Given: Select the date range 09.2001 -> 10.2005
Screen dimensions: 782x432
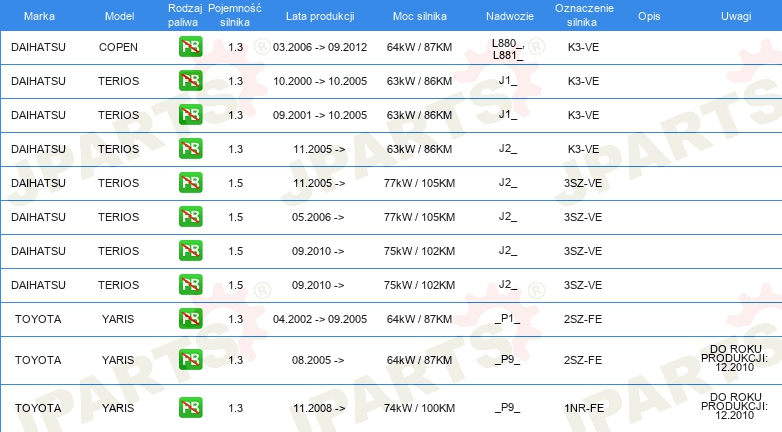Looking at the screenshot, I should (x=320, y=115).
